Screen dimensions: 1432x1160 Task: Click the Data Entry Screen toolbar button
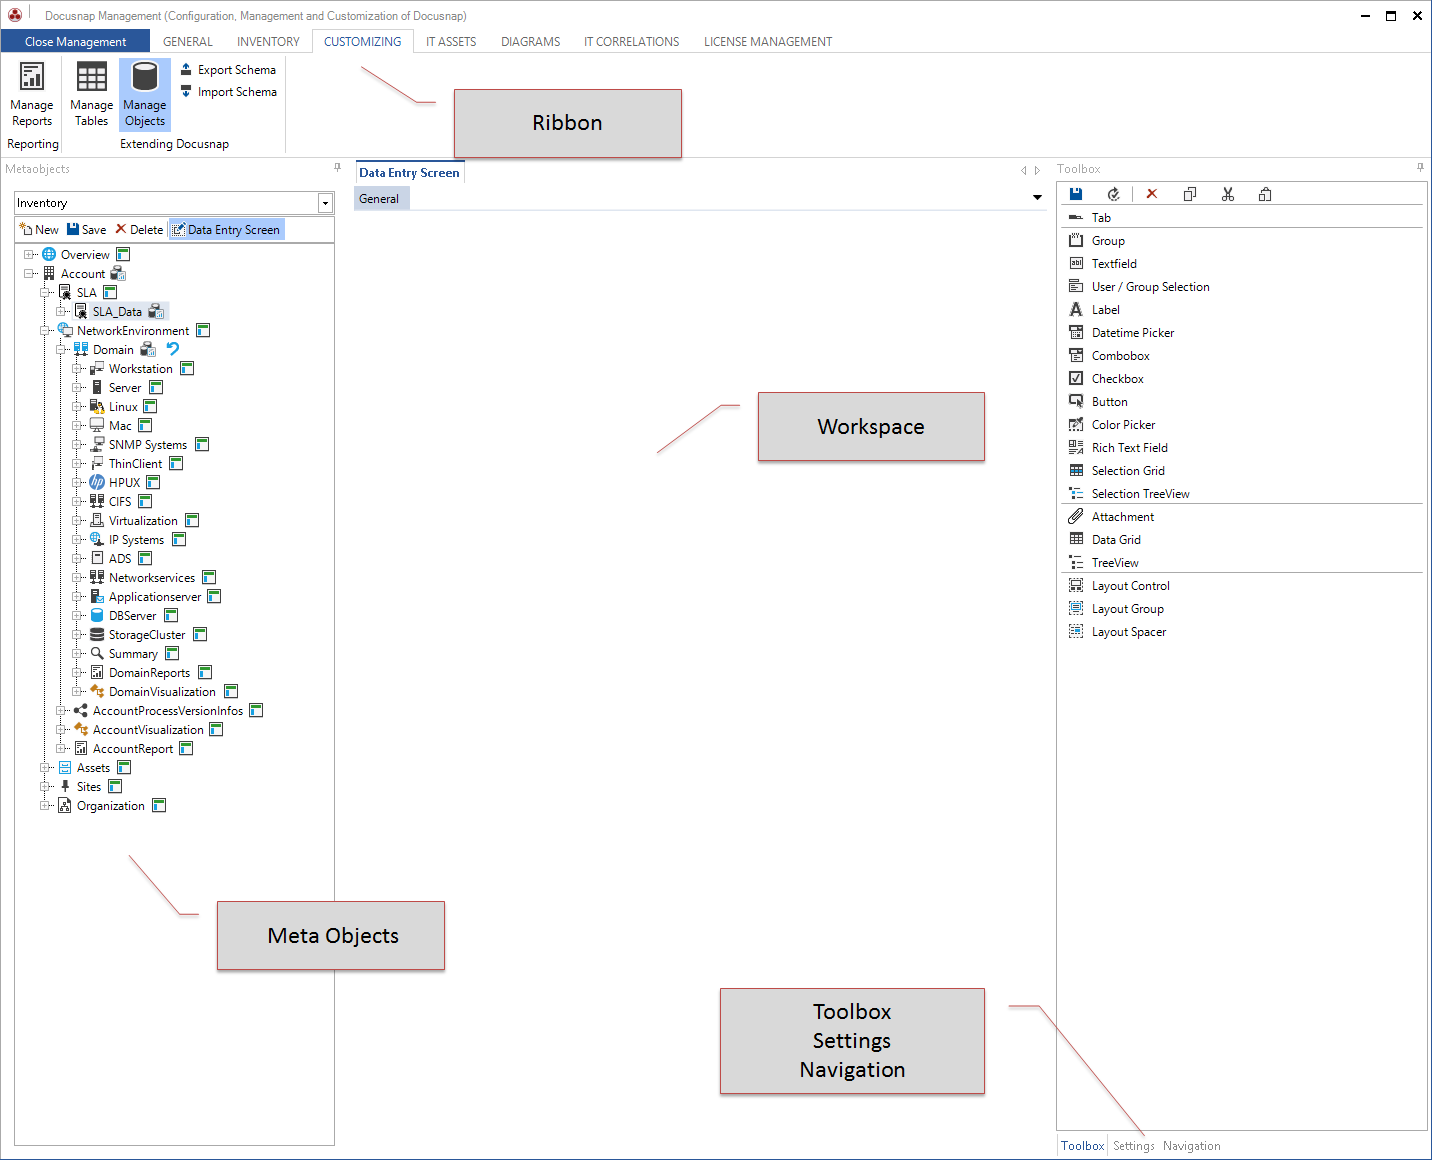[x=227, y=229]
